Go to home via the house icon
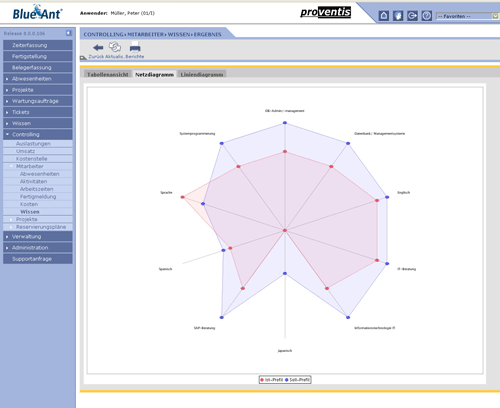 pos(384,16)
